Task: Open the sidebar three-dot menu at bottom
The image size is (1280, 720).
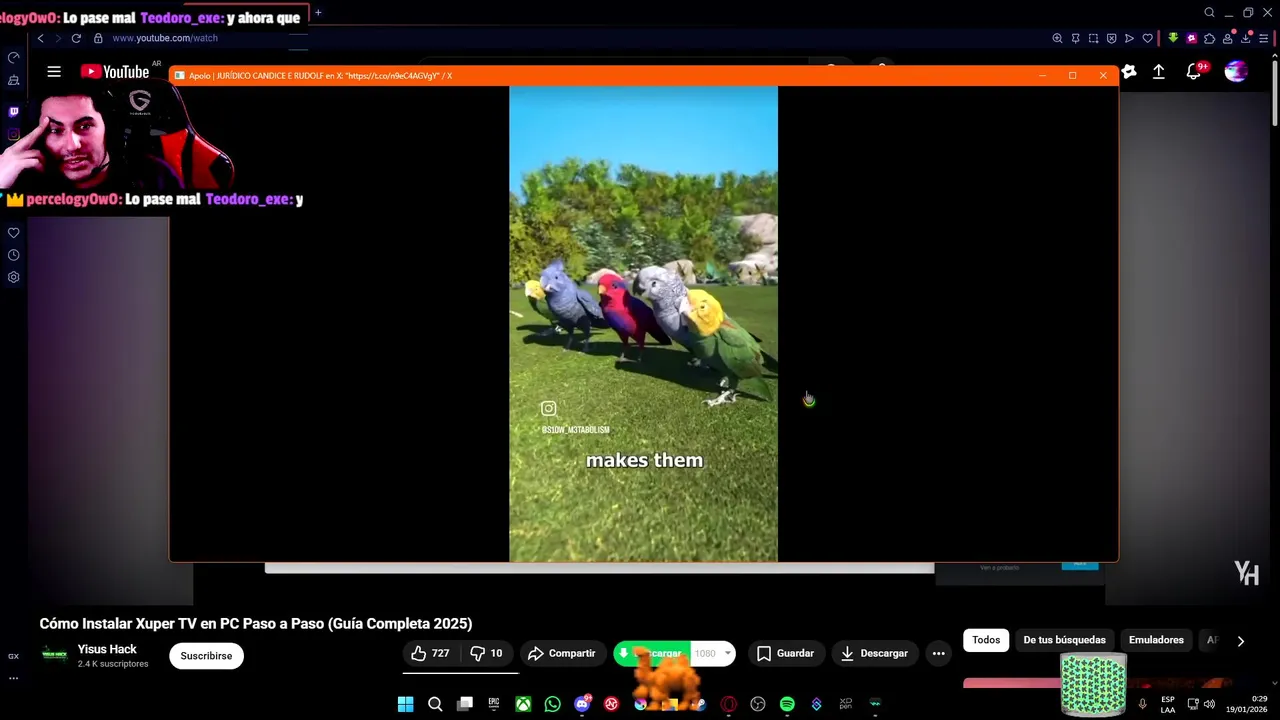Action: click(13, 678)
